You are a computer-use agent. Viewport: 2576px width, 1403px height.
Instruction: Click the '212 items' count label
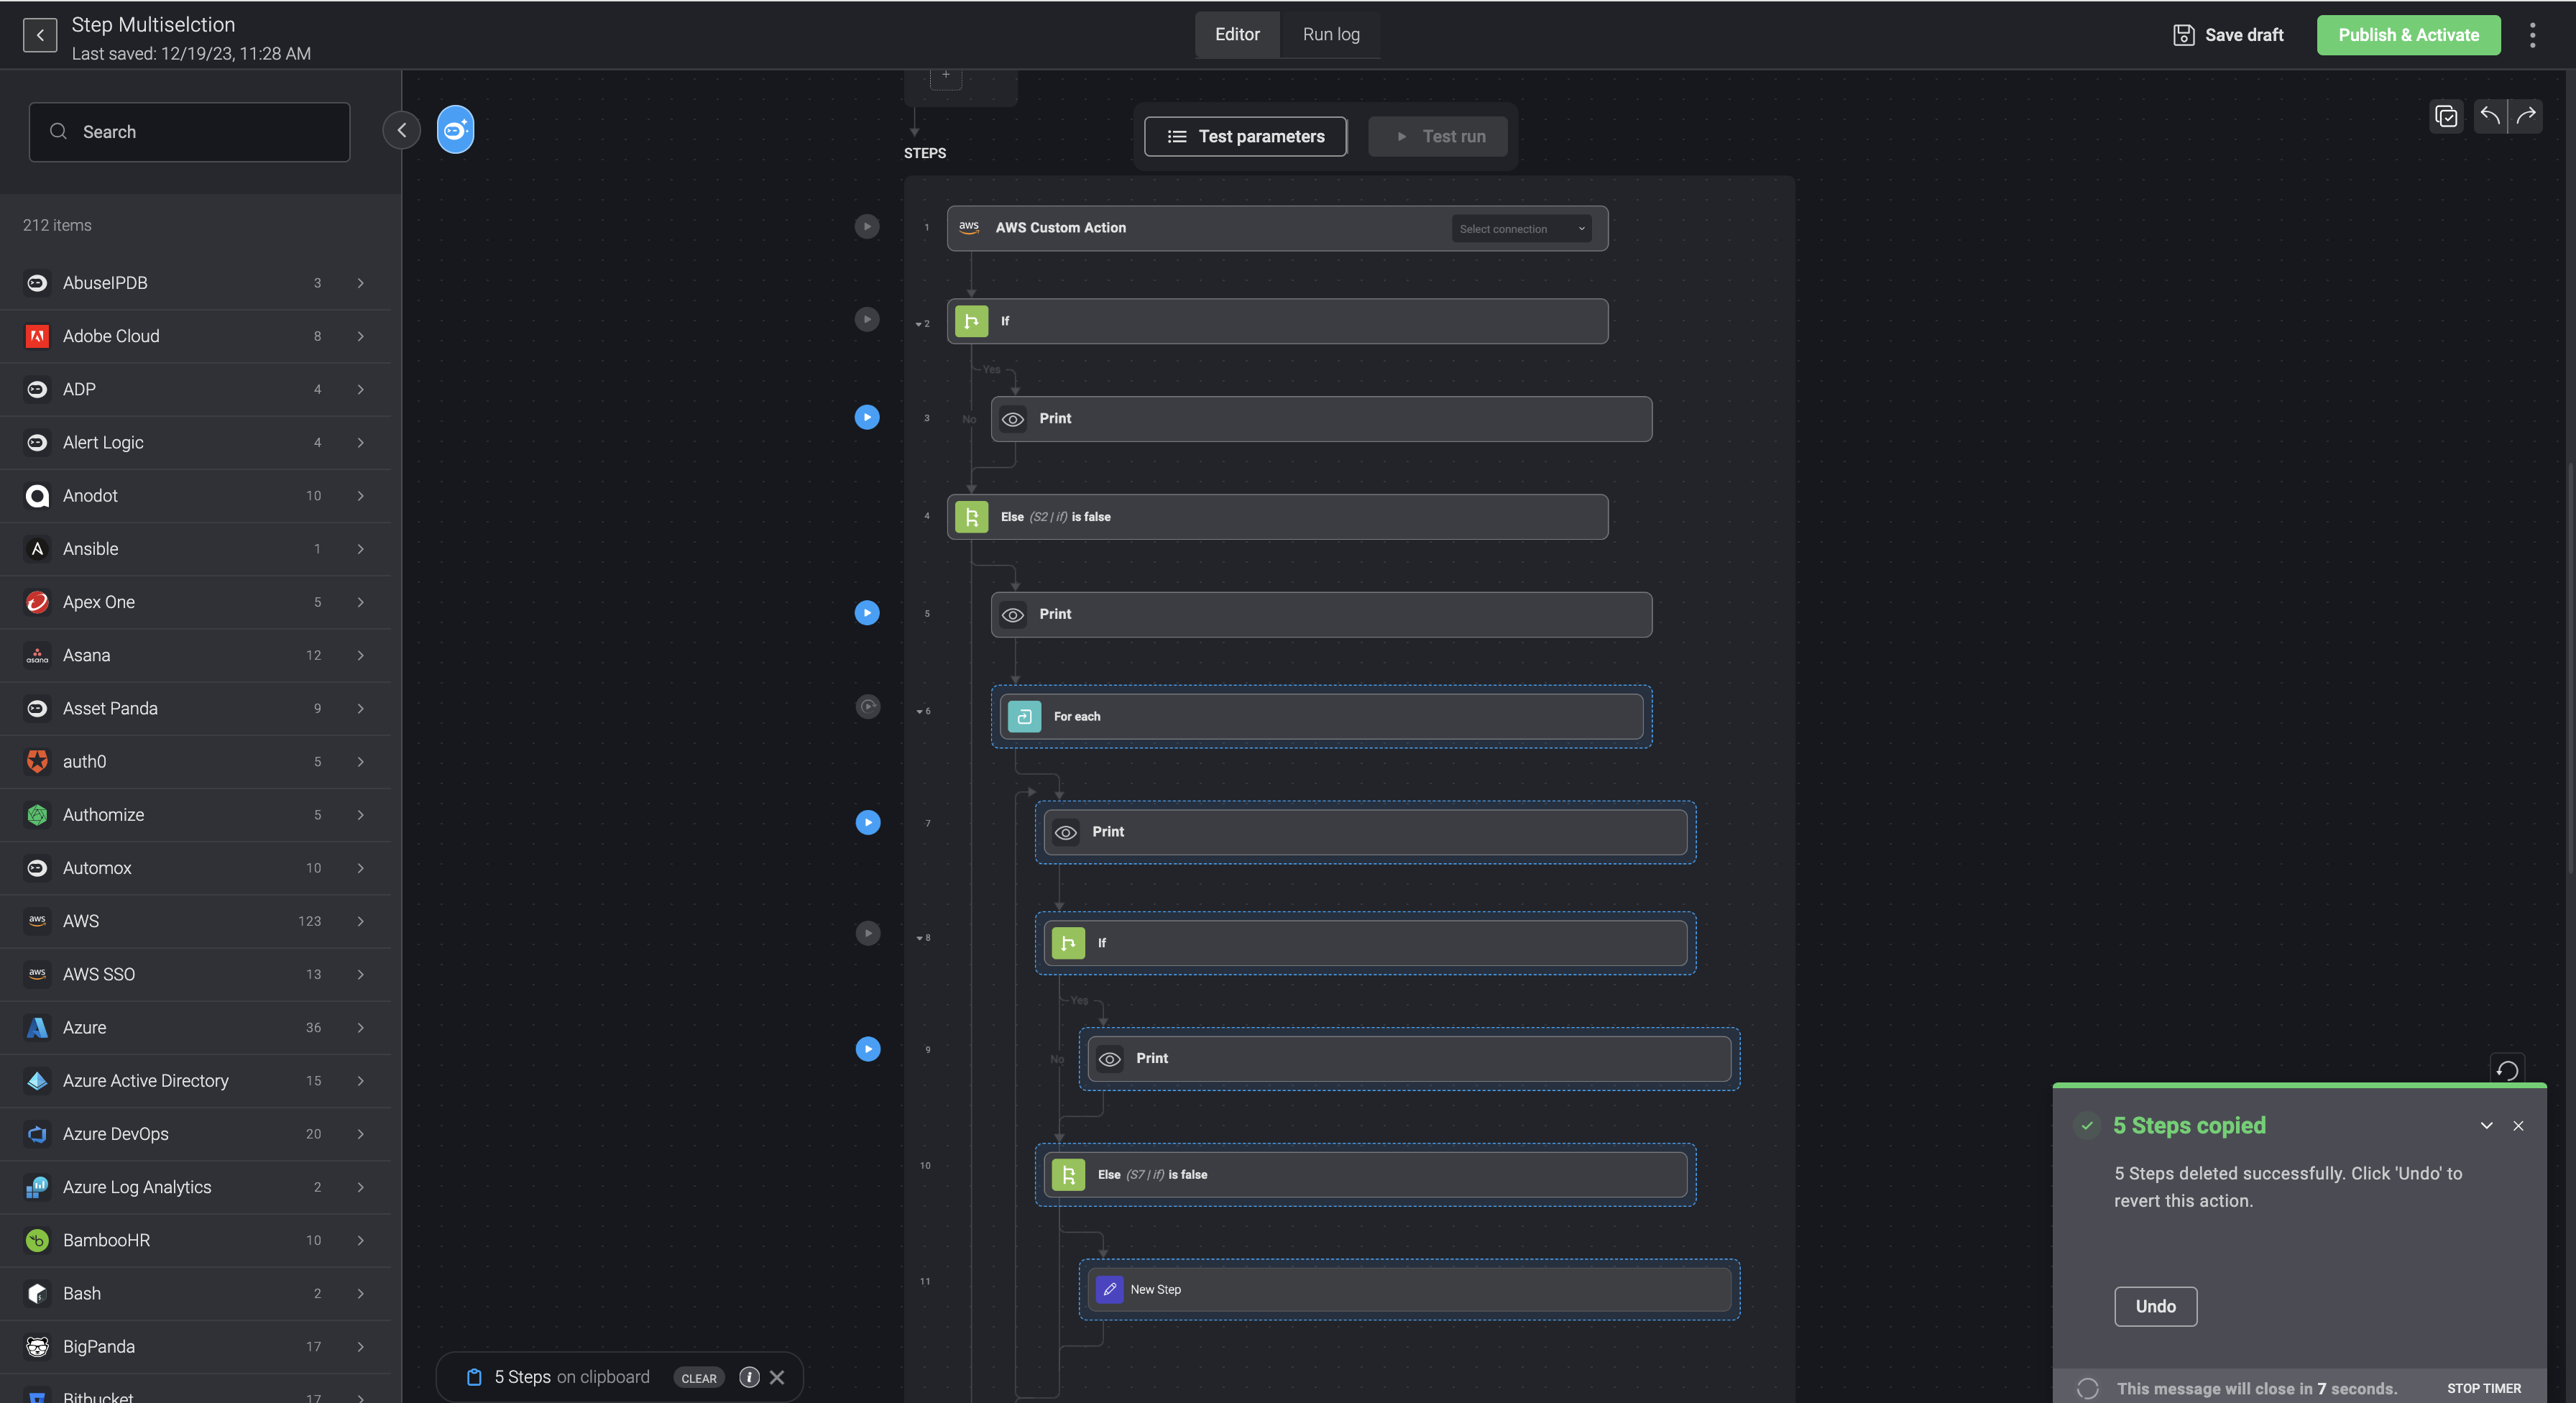pos(57,225)
